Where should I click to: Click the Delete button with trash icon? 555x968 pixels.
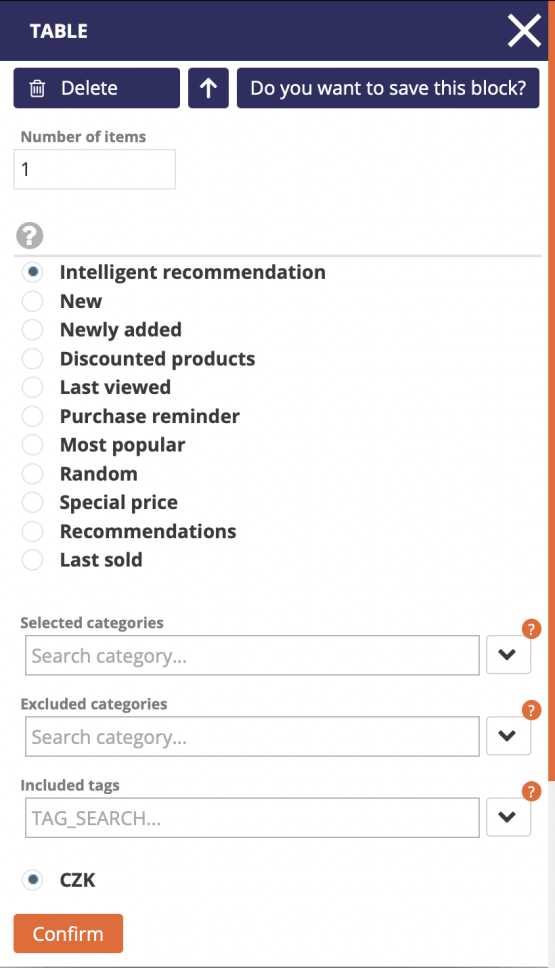(x=96, y=88)
